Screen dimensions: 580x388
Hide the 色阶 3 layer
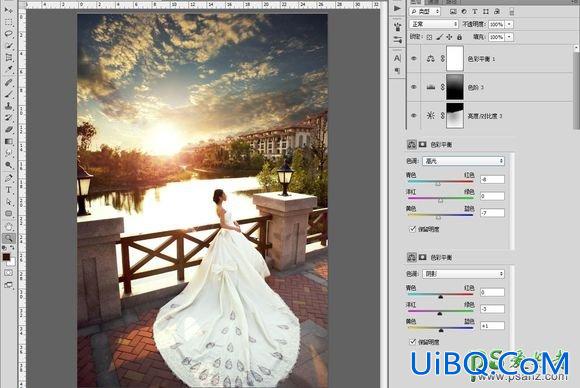pos(414,87)
